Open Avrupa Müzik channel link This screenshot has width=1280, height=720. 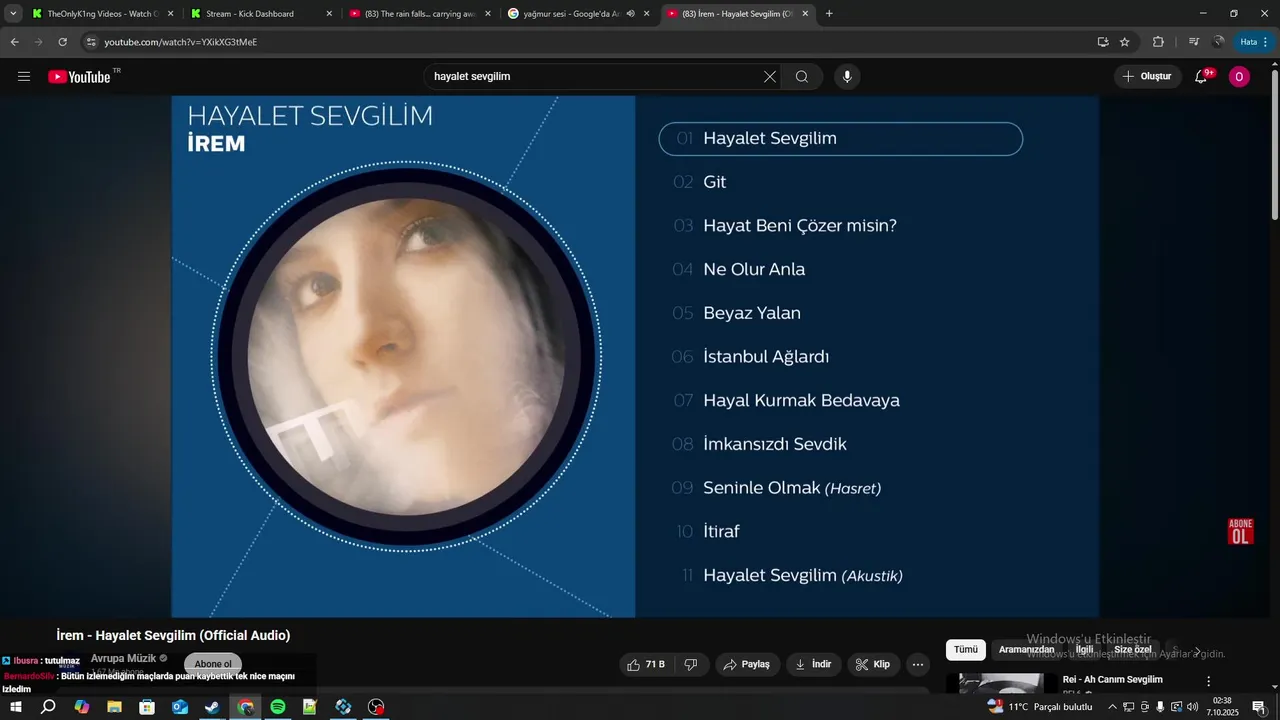[123, 658]
